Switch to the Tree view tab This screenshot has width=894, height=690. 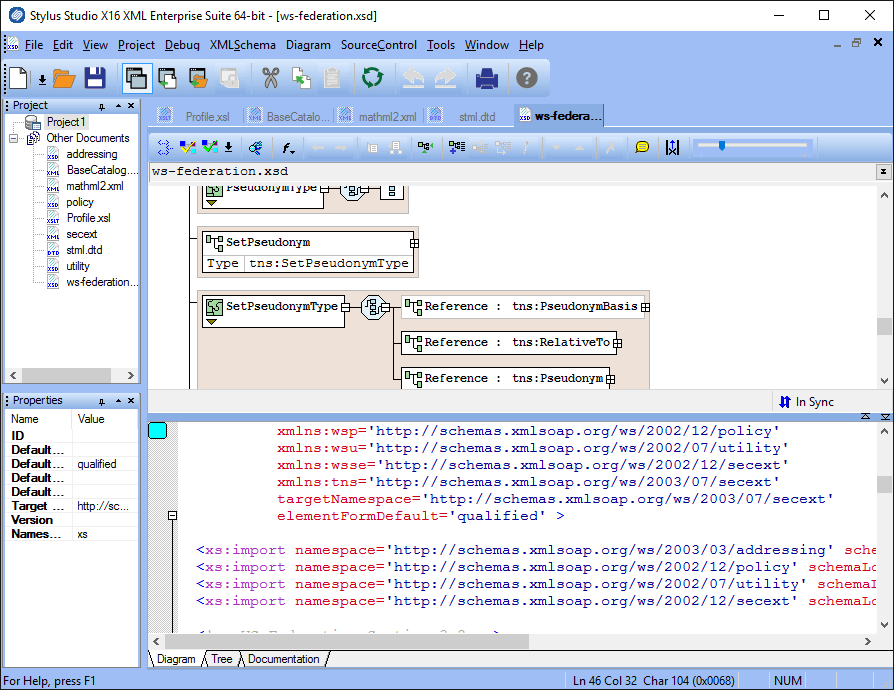point(220,659)
